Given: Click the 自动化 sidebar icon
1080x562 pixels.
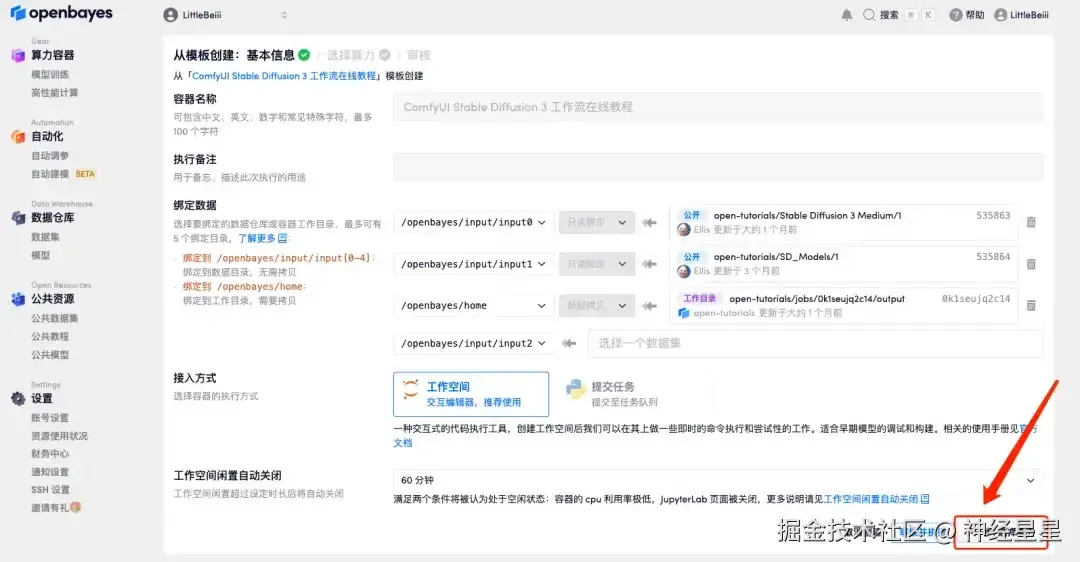Looking at the screenshot, I should pos(18,136).
